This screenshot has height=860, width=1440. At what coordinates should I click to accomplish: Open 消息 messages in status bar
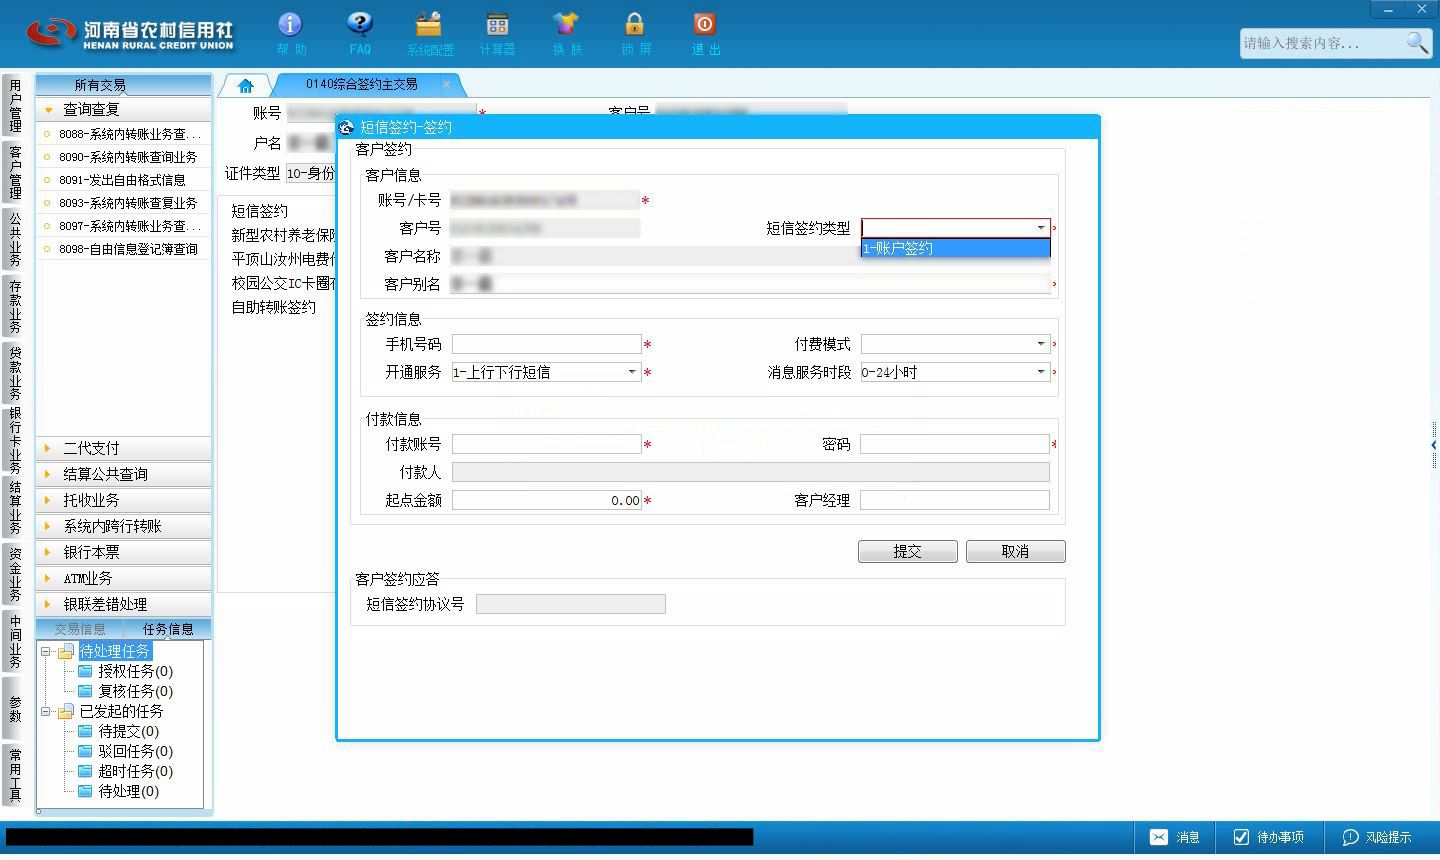[1175, 837]
